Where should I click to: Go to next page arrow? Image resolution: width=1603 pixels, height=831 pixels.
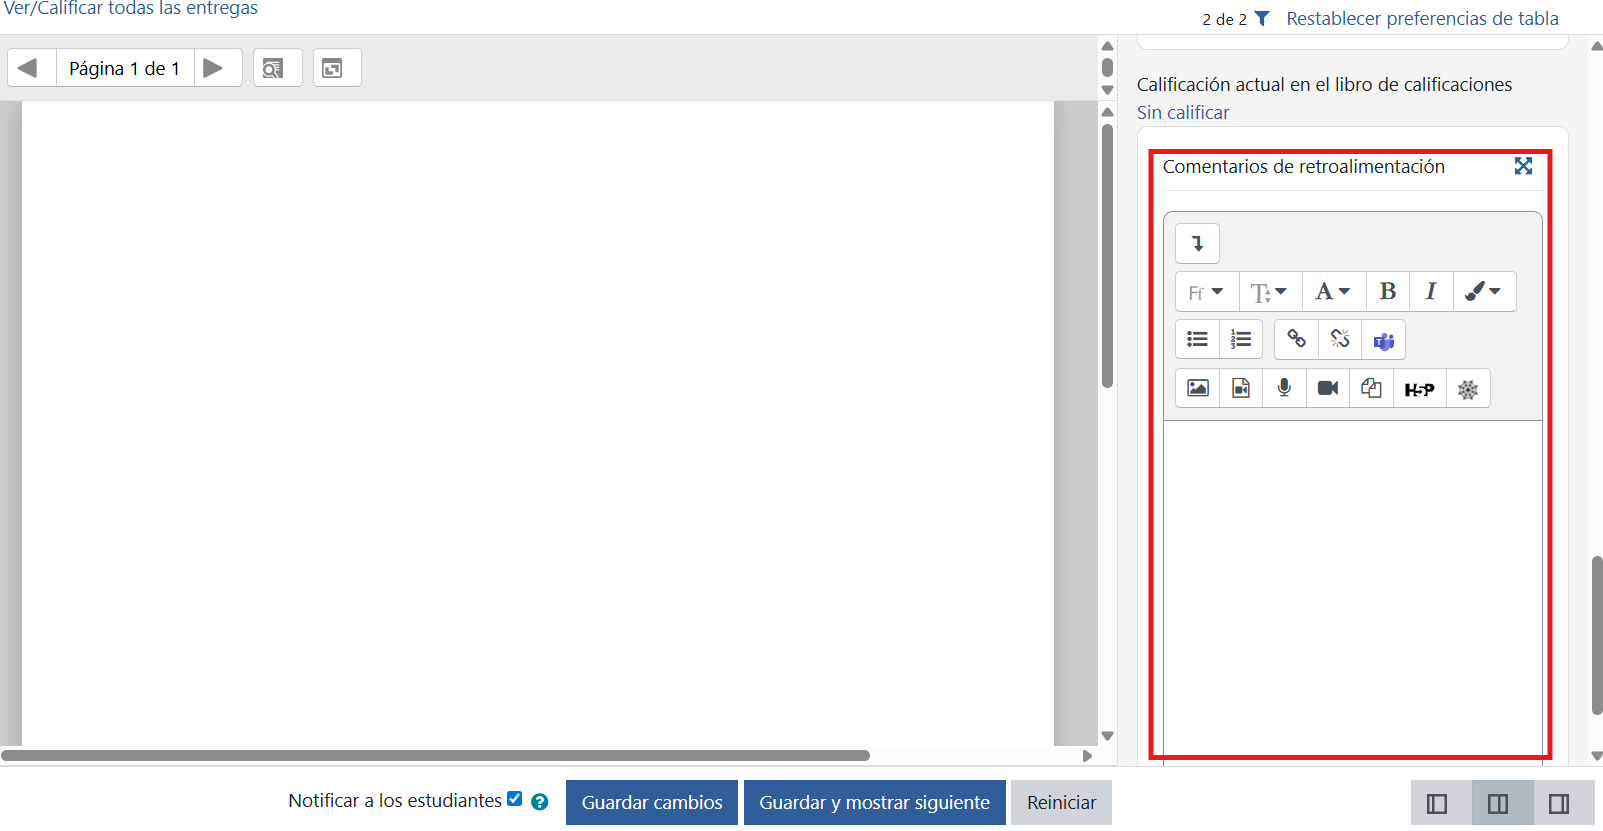(213, 68)
